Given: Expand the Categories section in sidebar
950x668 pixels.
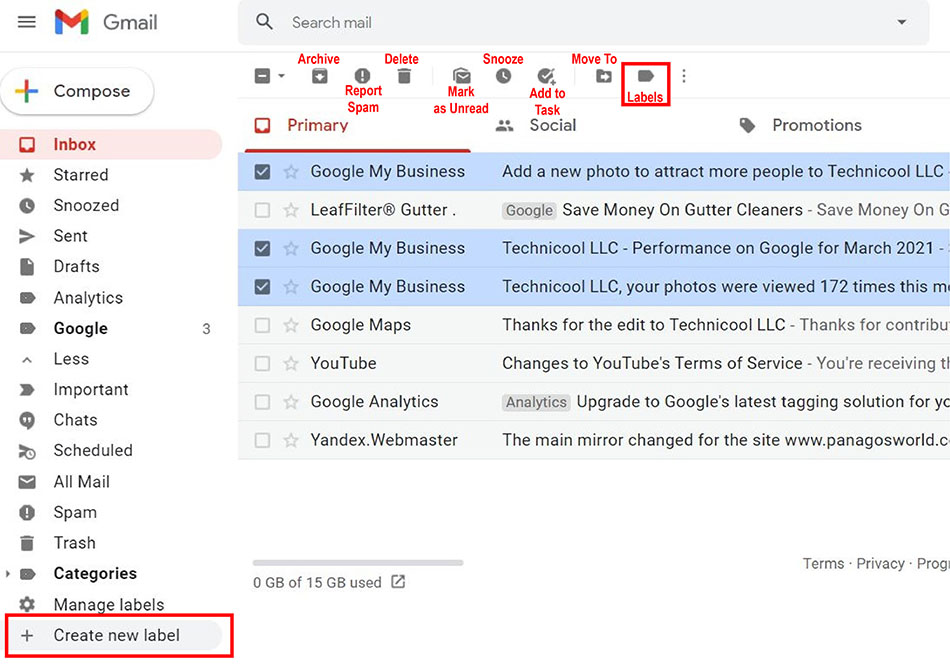Looking at the screenshot, I should (9, 574).
